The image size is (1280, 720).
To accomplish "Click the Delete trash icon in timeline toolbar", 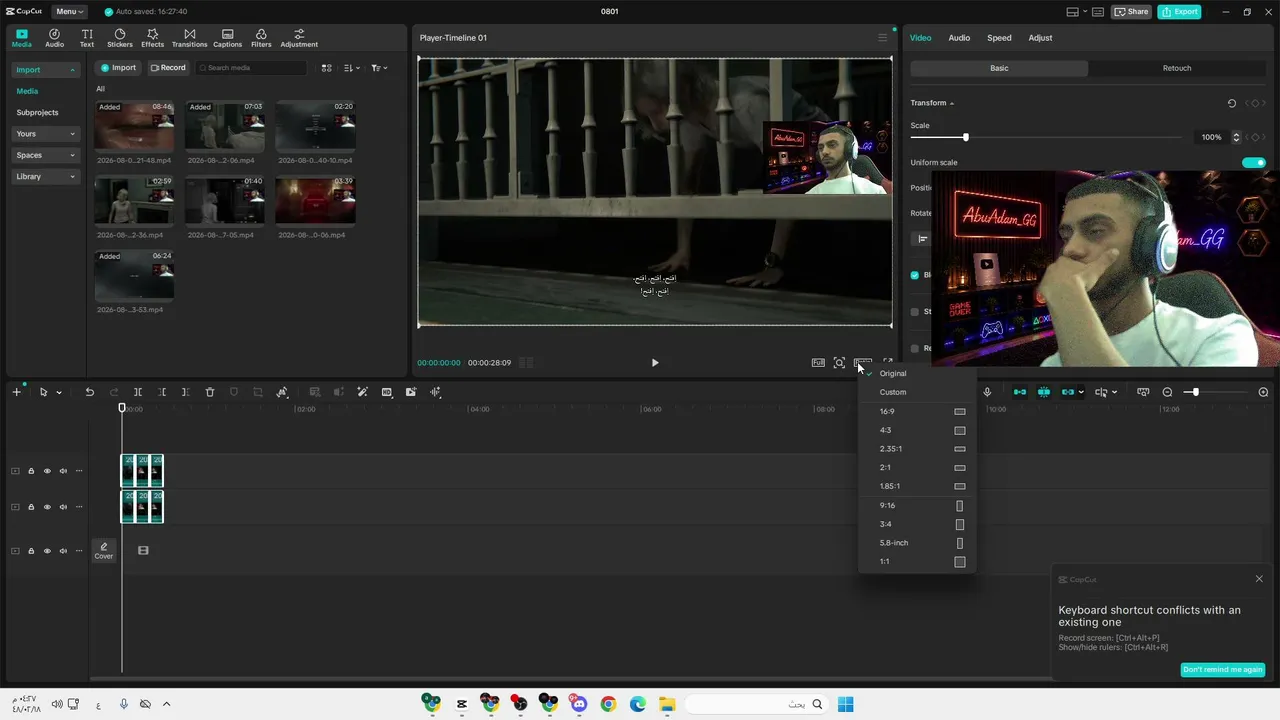I will (x=210, y=392).
